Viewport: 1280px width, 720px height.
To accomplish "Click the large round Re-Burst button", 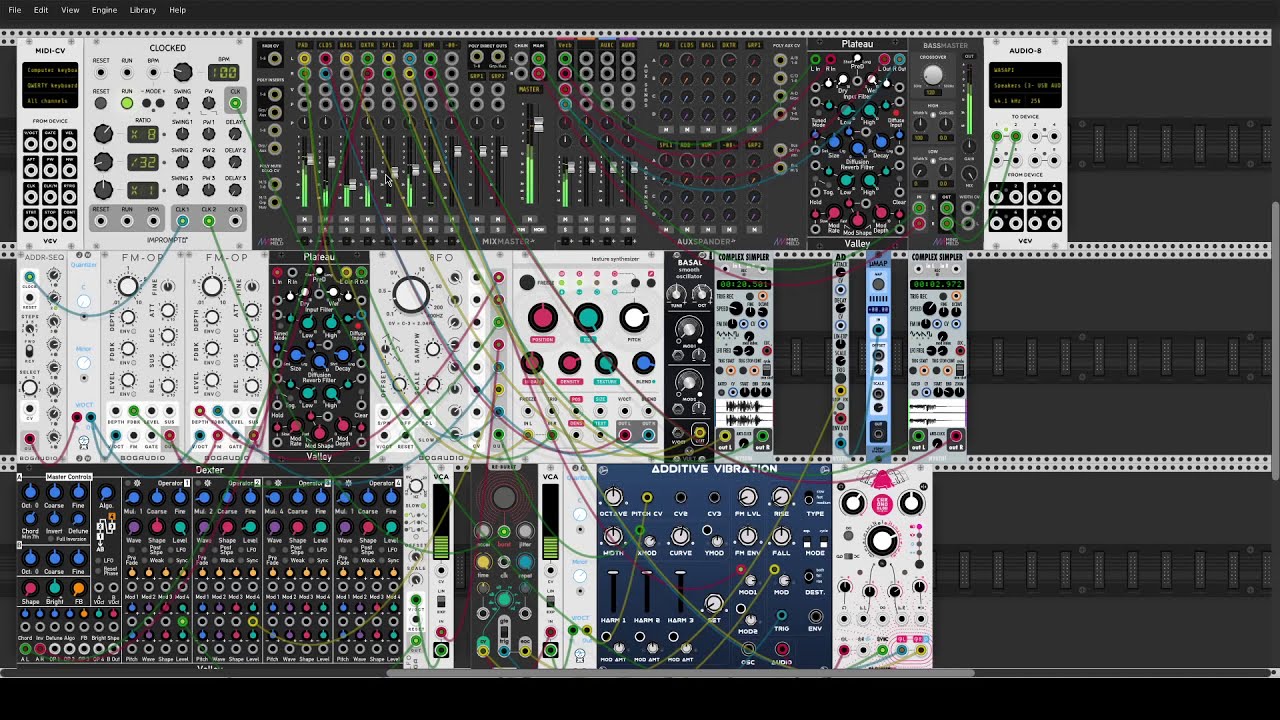I will coord(504,497).
